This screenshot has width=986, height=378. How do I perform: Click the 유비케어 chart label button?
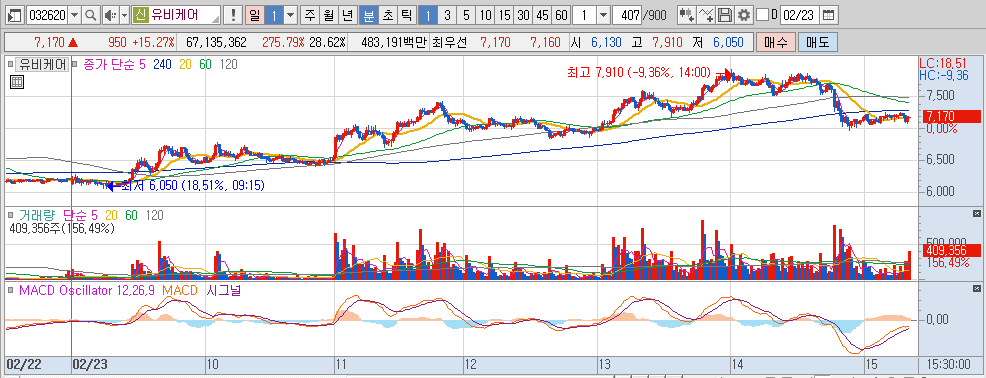pyautogui.click(x=43, y=64)
